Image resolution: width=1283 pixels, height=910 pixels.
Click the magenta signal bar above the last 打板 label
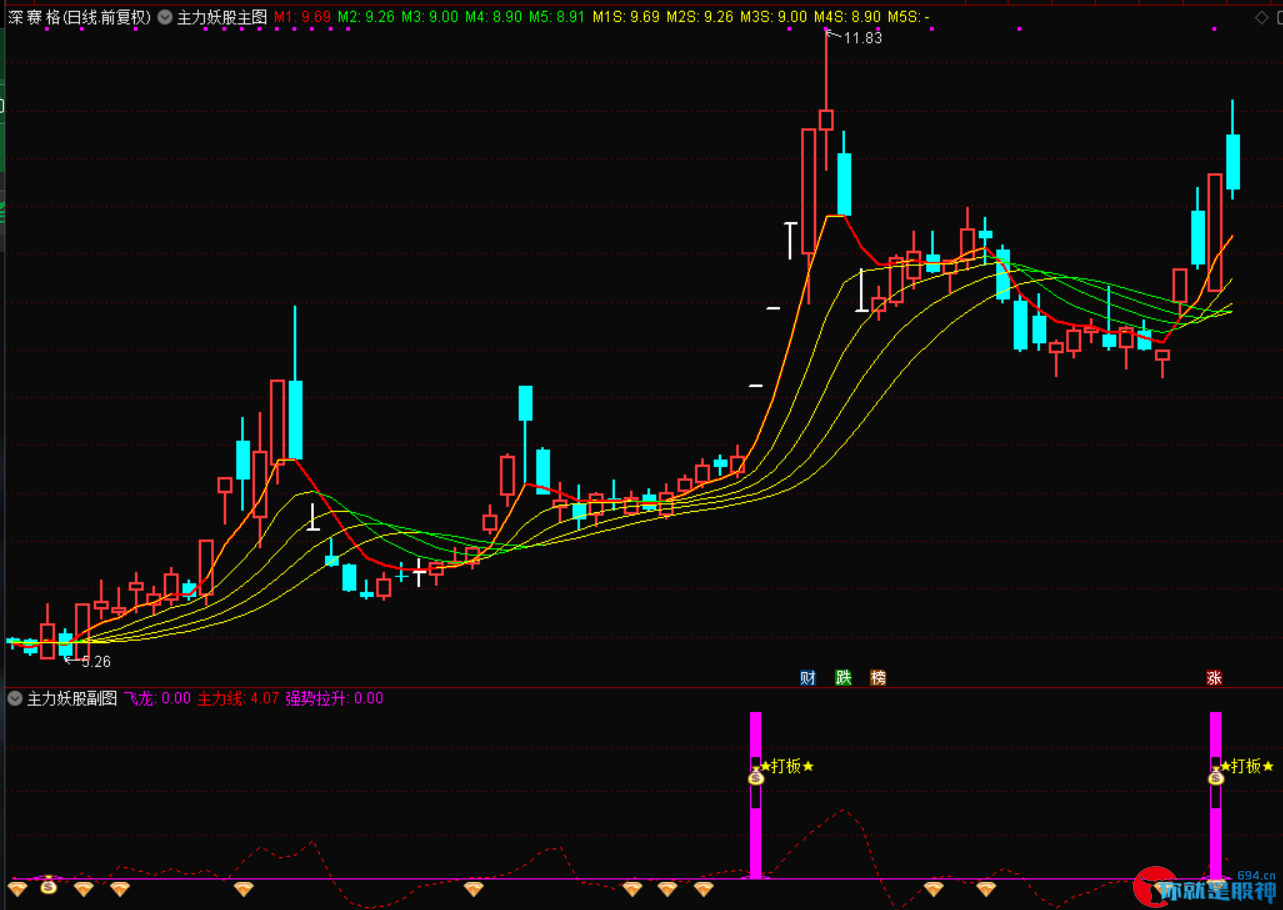click(1216, 735)
